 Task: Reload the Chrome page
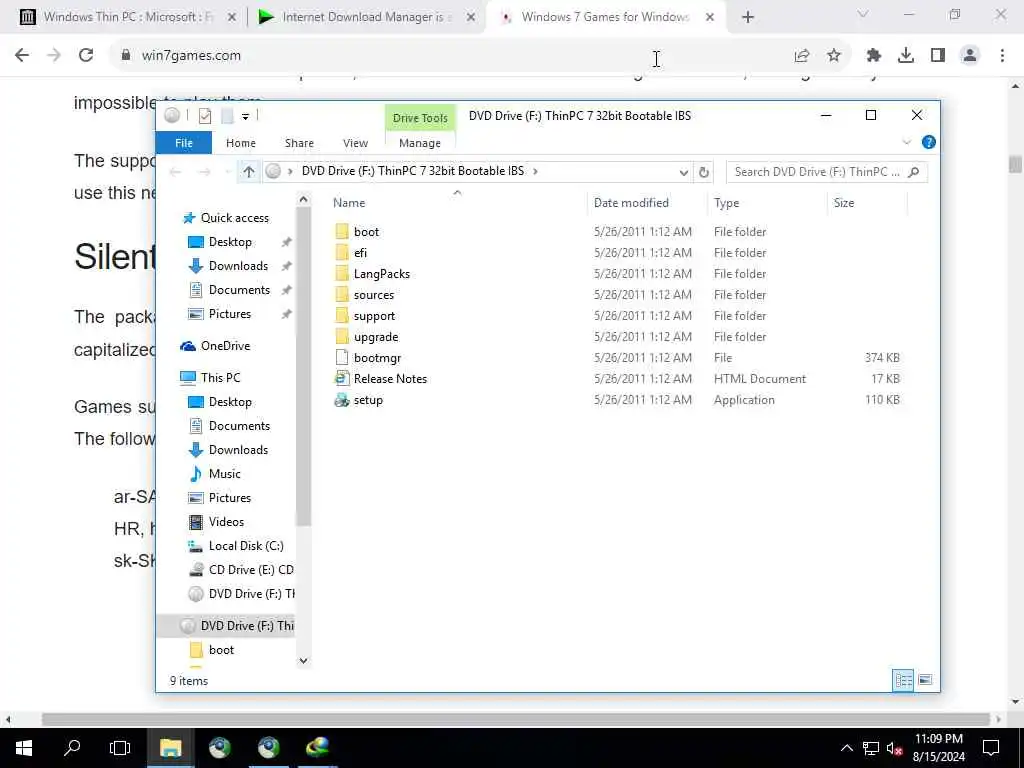point(86,56)
